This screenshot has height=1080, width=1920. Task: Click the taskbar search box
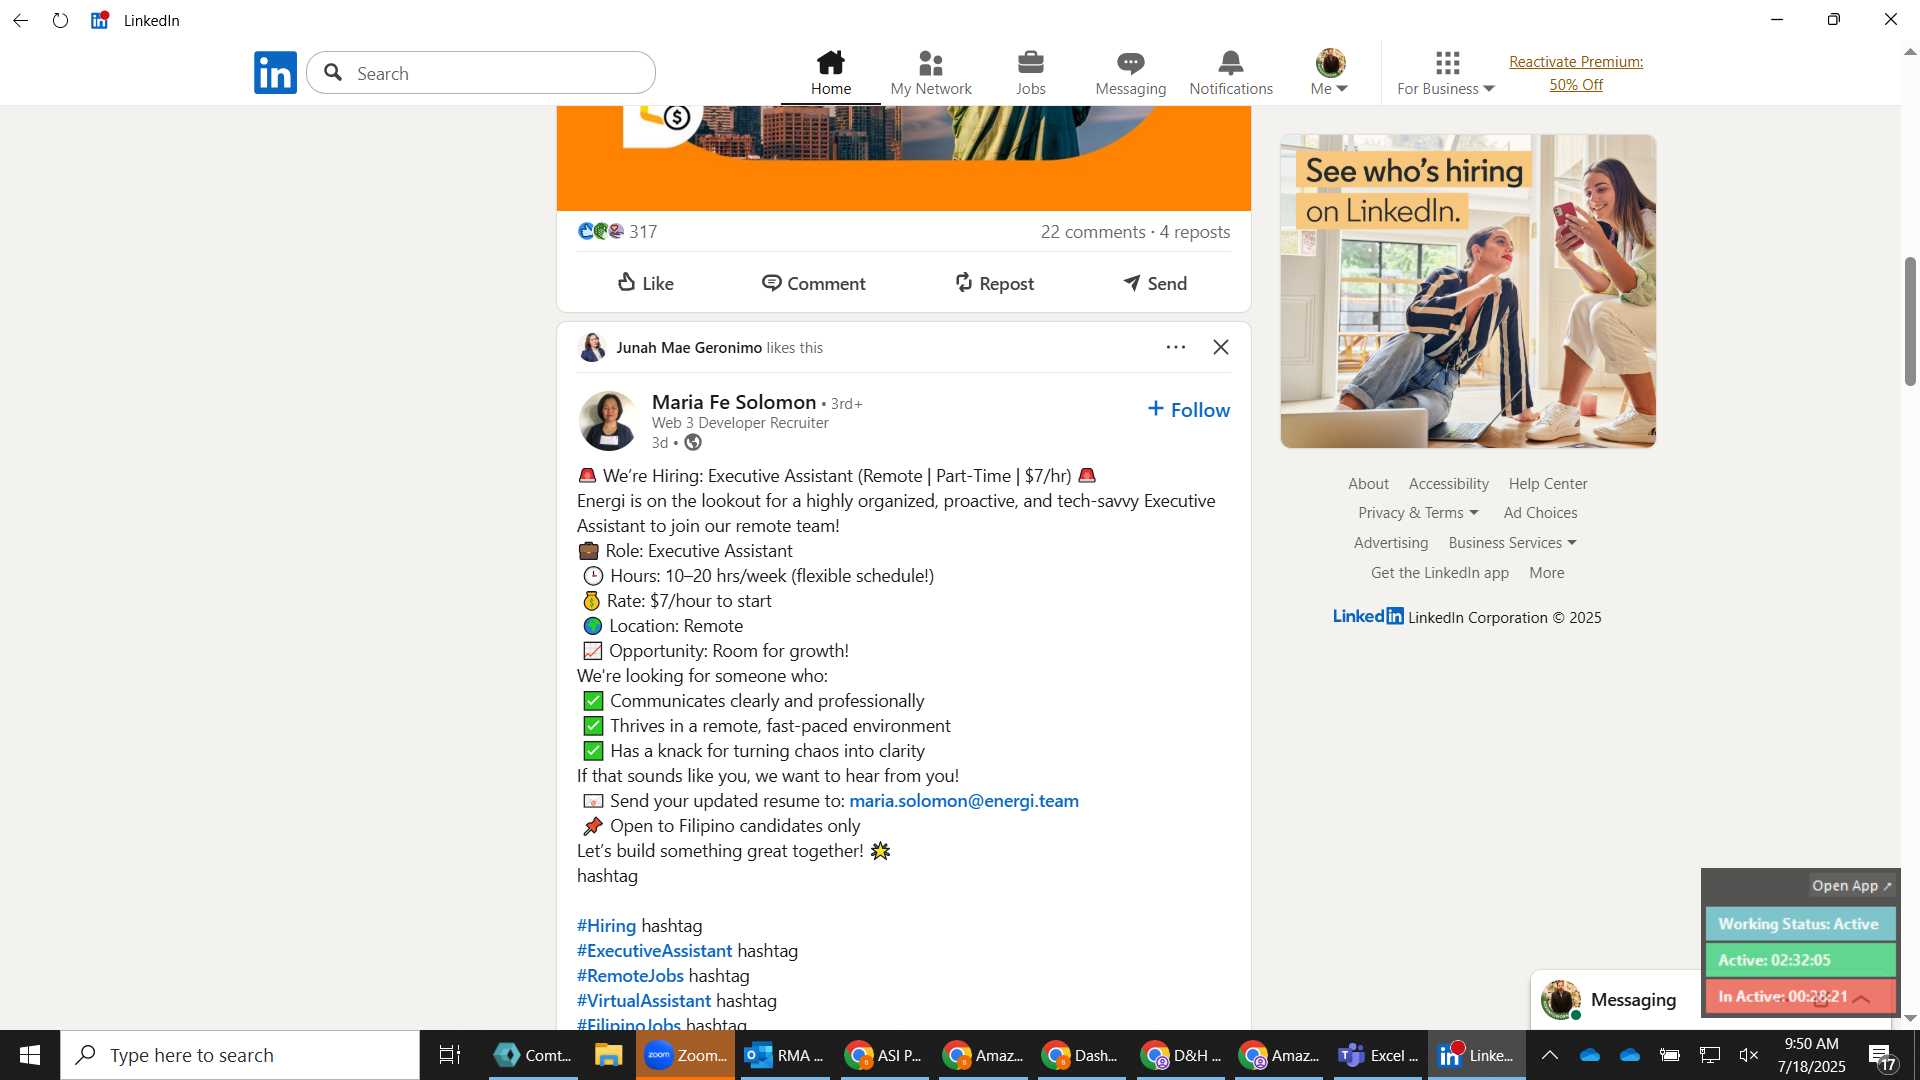click(240, 1055)
